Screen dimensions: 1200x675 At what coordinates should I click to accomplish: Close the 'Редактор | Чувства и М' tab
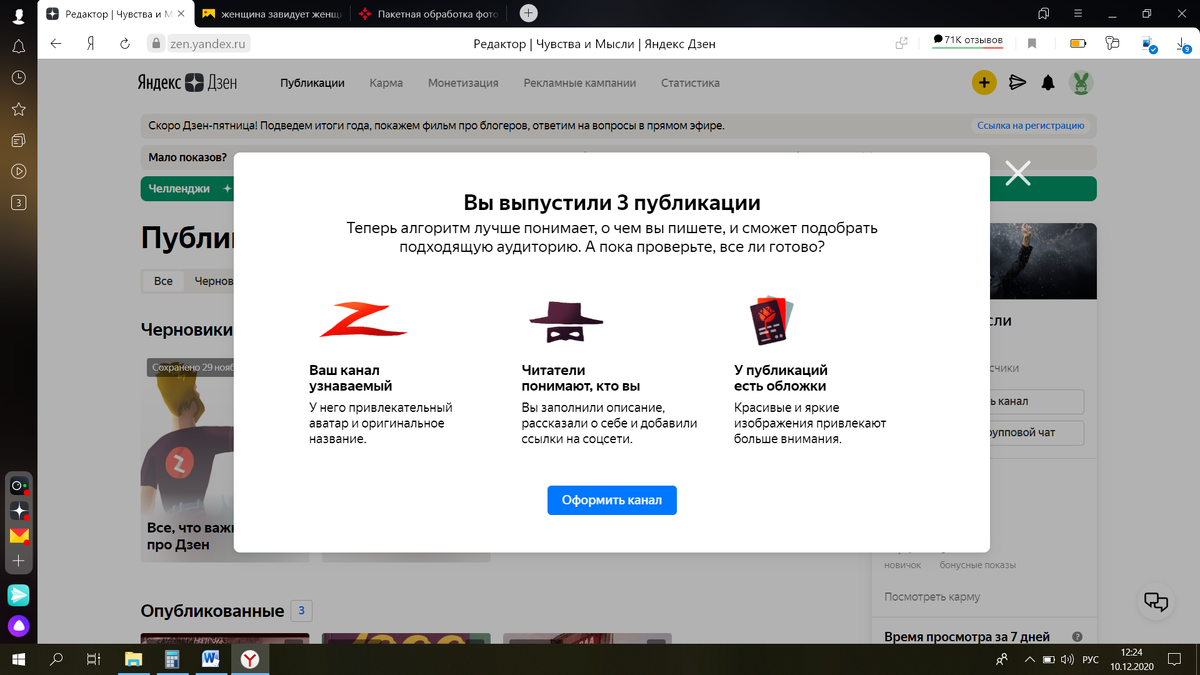(181, 14)
